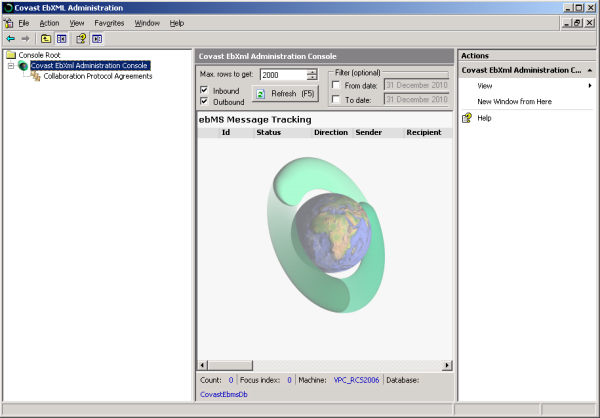600x418 pixels.
Task: Open the Window menu
Action: point(147,23)
